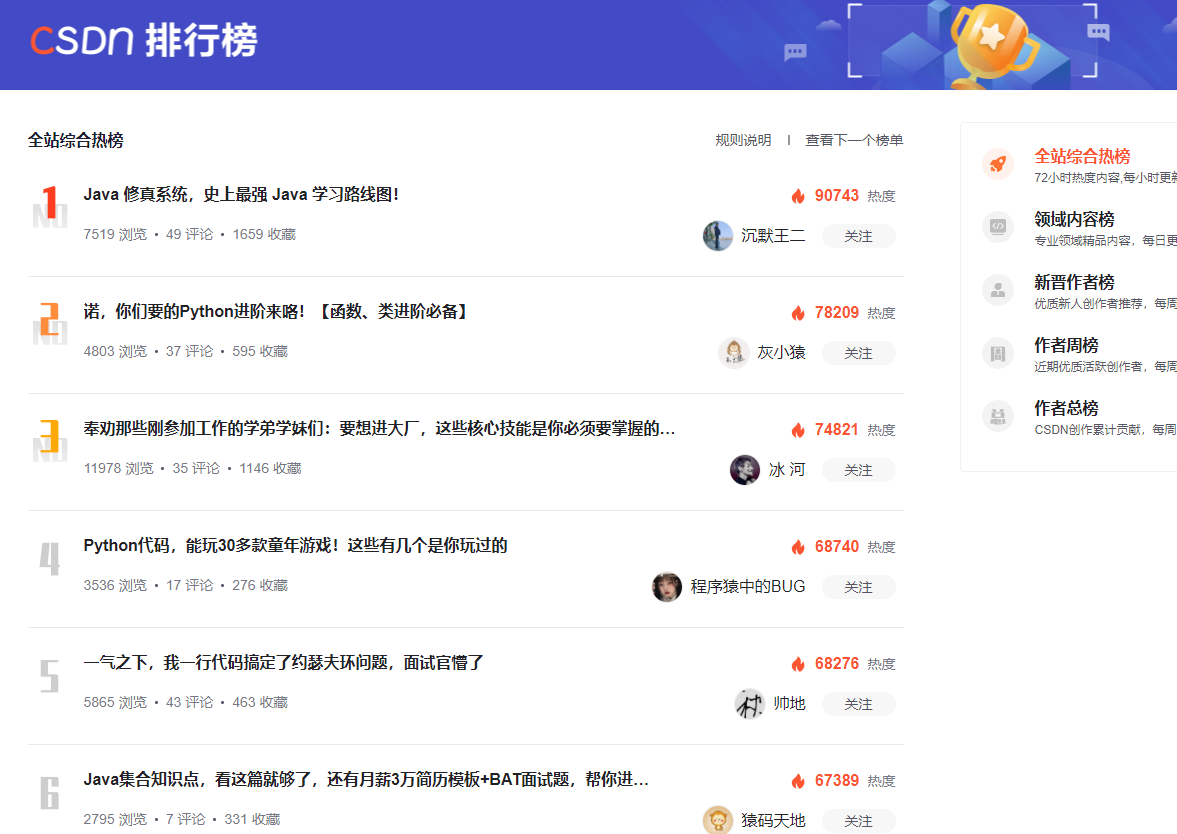Click the flame icon next to 78209

coord(797,313)
